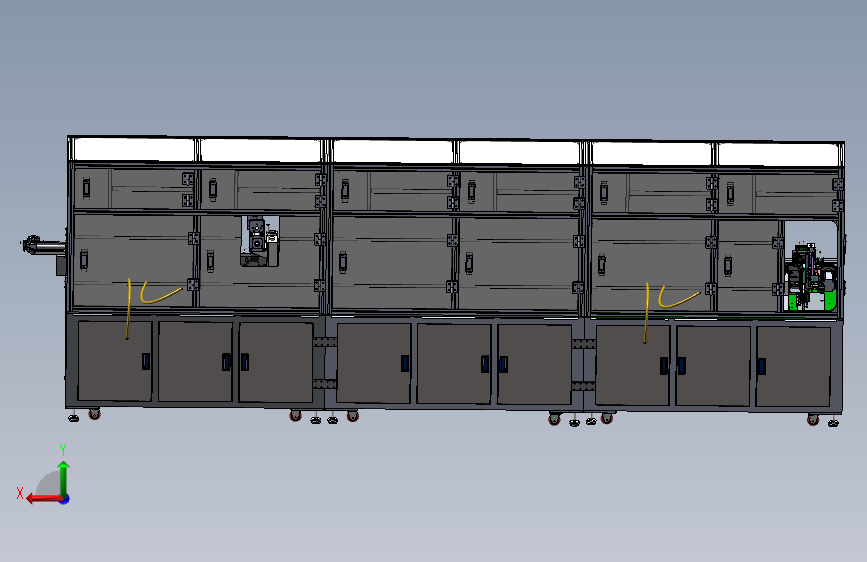The height and width of the screenshot is (562, 867).
Task: Select the green and black mechanism at the machine's open end
Action: [812, 277]
